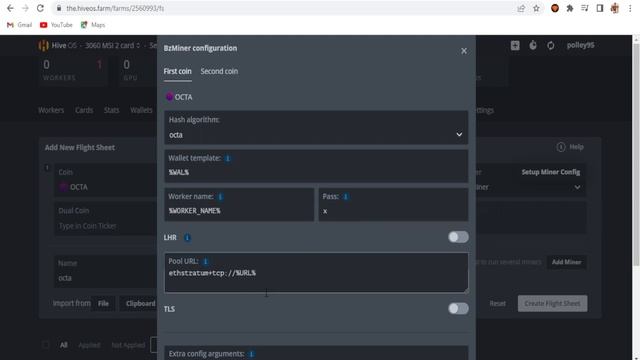The height and width of the screenshot is (360, 640).
Task: Select the Applied filter
Action: click(x=89, y=345)
